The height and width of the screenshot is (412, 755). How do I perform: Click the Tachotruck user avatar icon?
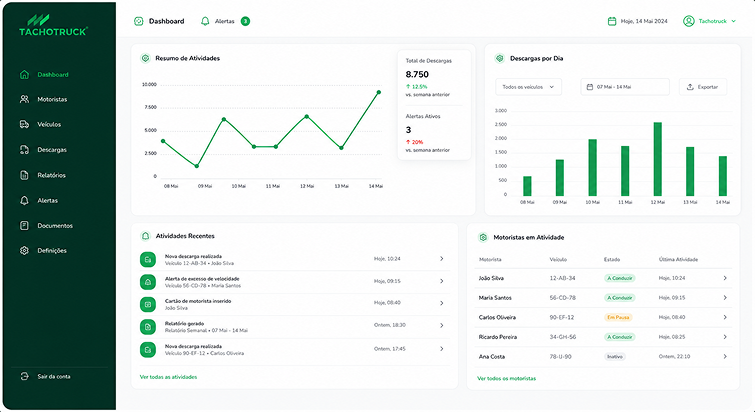click(x=689, y=21)
